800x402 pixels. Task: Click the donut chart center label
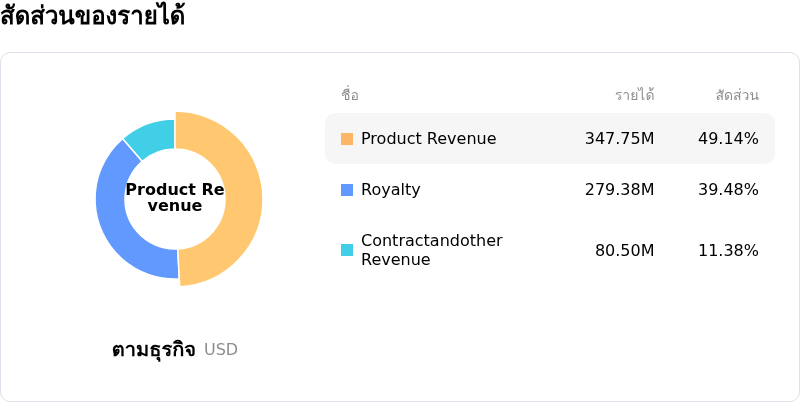(175, 198)
